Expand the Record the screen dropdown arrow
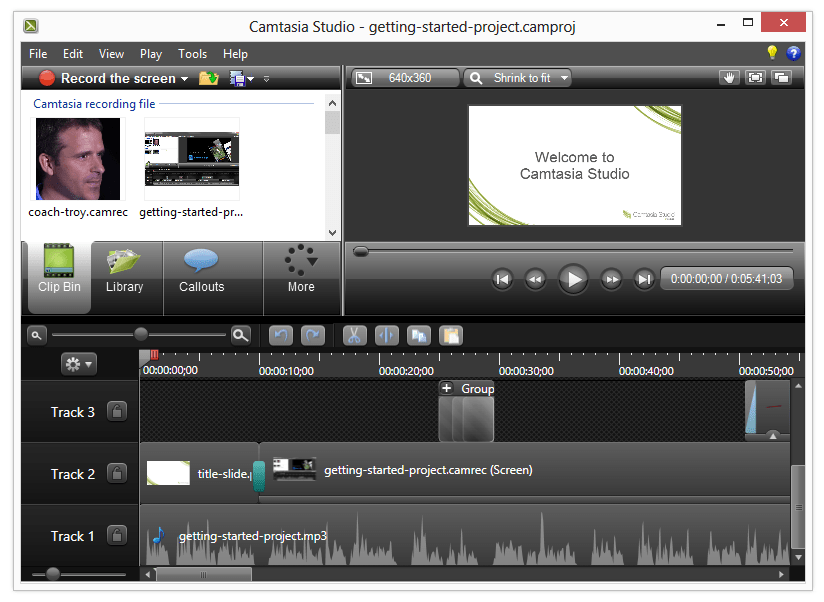The width and height of the screenshot is (824, 602). click(184, 79)
